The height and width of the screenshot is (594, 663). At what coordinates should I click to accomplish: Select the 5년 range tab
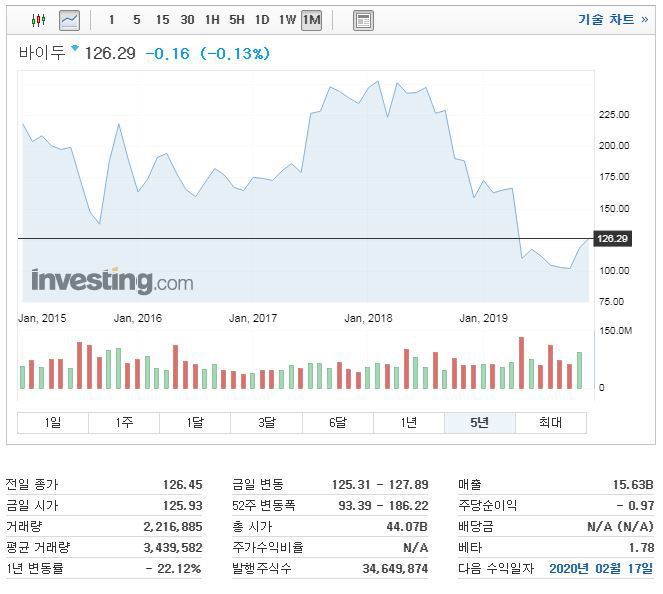point(480,422)
